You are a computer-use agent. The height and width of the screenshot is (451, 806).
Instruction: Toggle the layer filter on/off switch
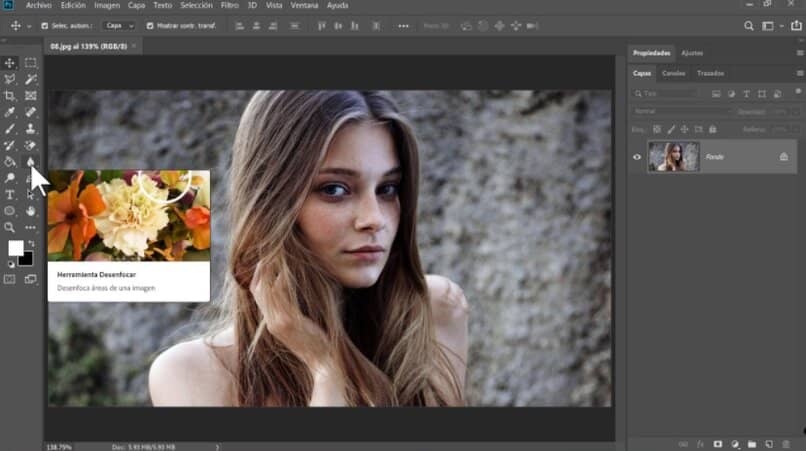point(798,92)
